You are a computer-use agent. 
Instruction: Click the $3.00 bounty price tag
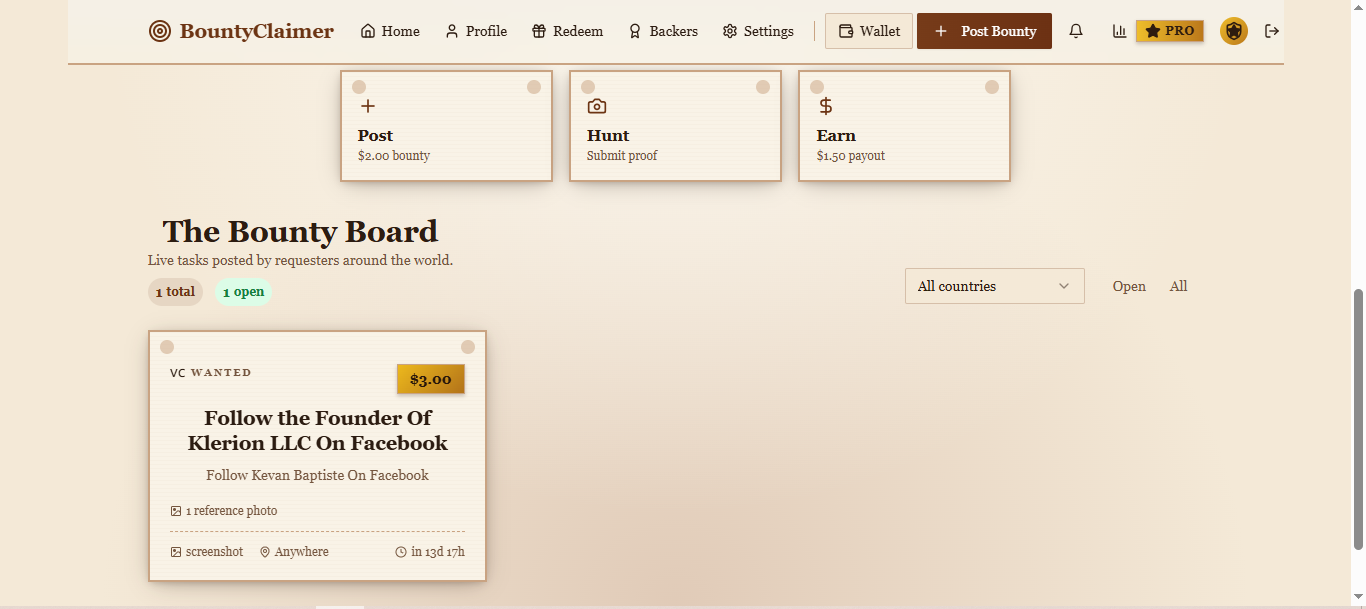pos(431,379)
